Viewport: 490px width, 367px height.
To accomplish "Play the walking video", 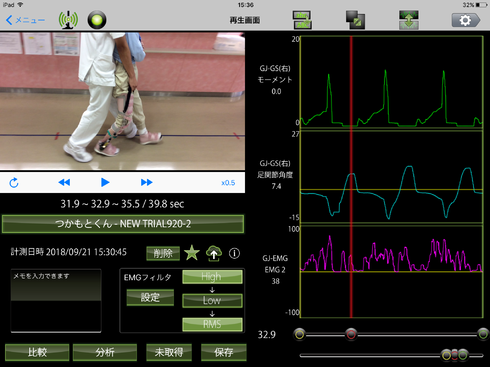I will 105,182.
